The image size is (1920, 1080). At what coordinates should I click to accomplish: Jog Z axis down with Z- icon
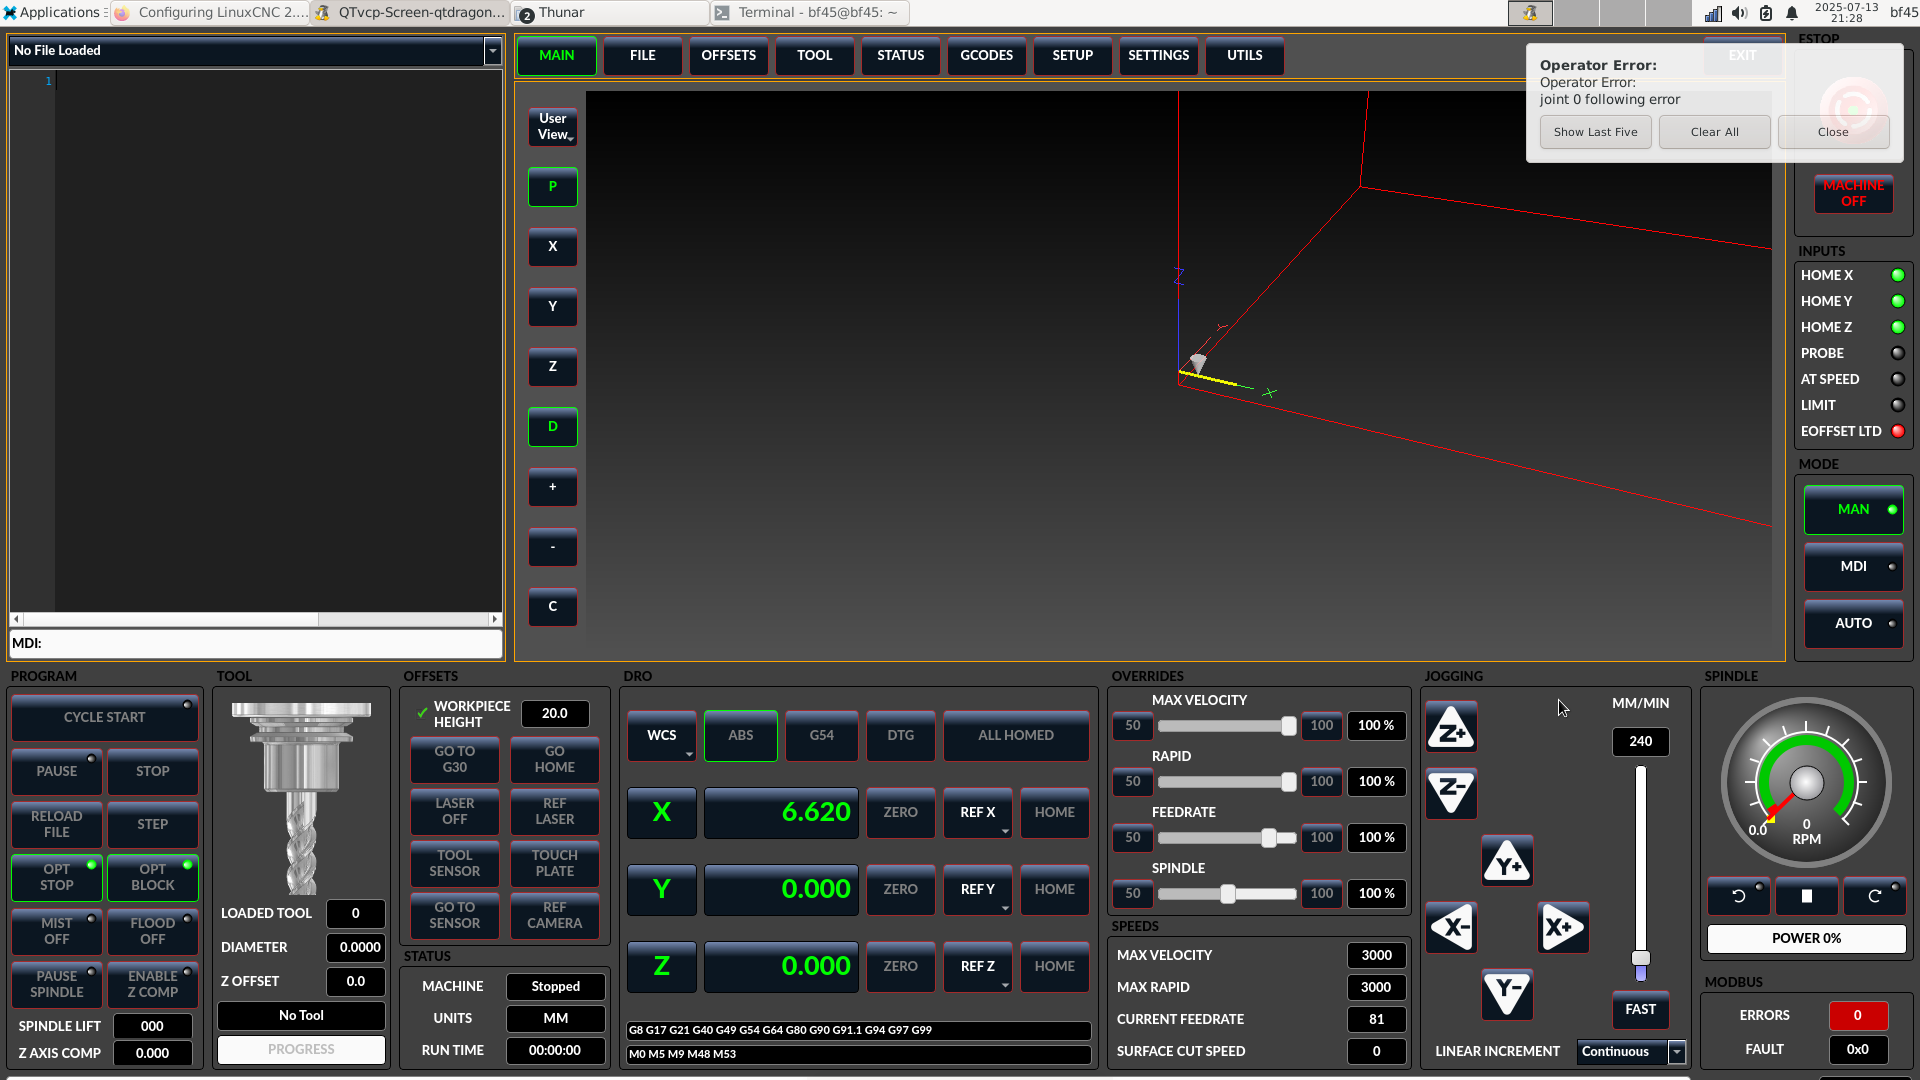(1451, 794)
